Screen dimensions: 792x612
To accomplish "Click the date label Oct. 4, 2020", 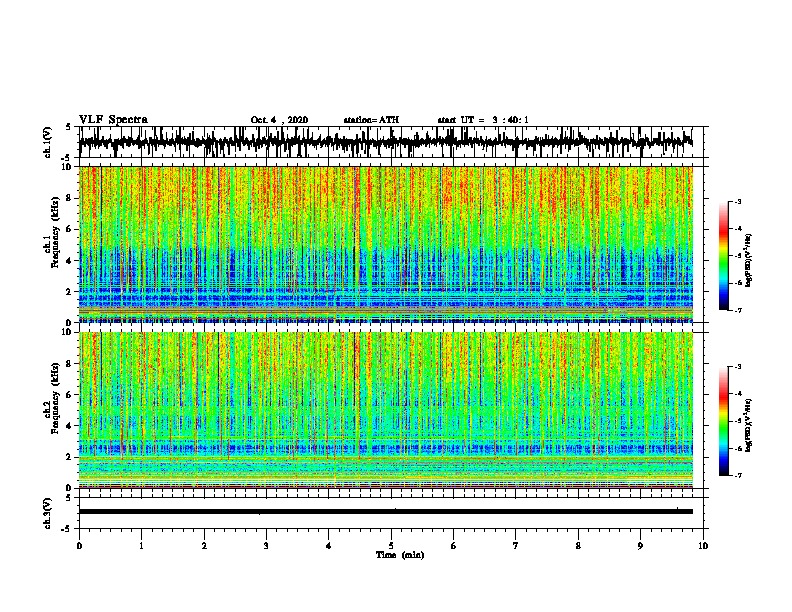I will click(x=279, y=120).
